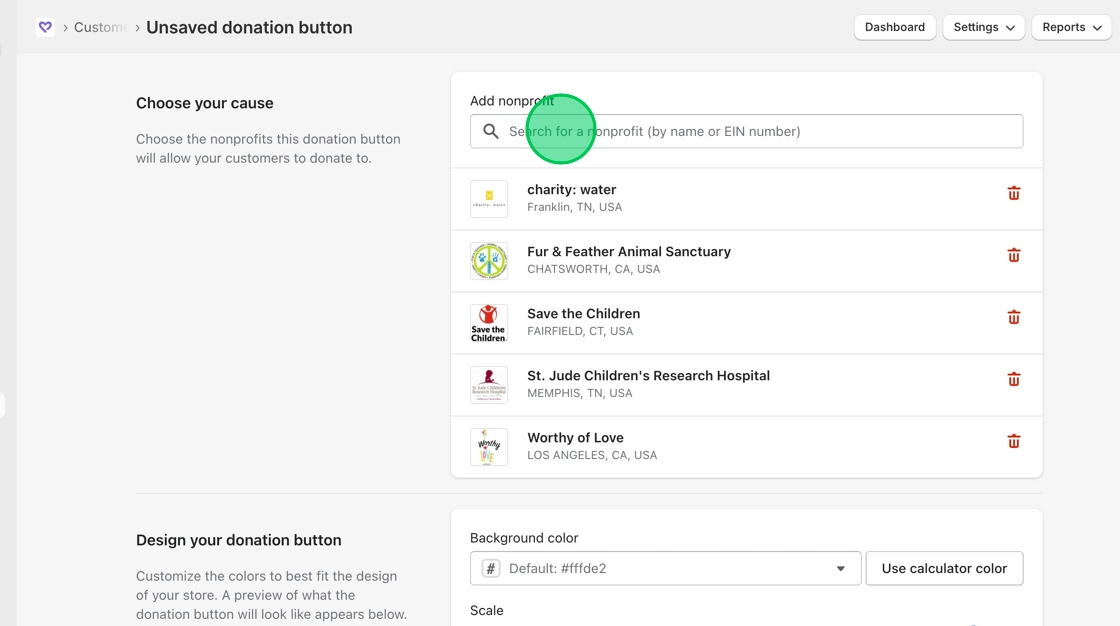Image resolution: width=1120 pixels, height=626 pixels.
Task: Select the Save the Children name
Action: click(x=584, y=314)
